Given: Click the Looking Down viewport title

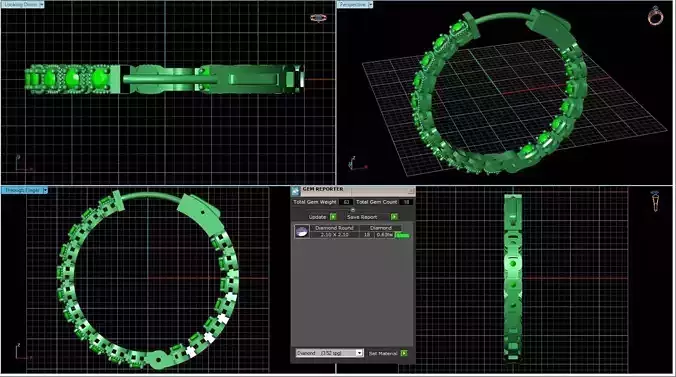Looking at the screenshot, I should tap(20, 4).
